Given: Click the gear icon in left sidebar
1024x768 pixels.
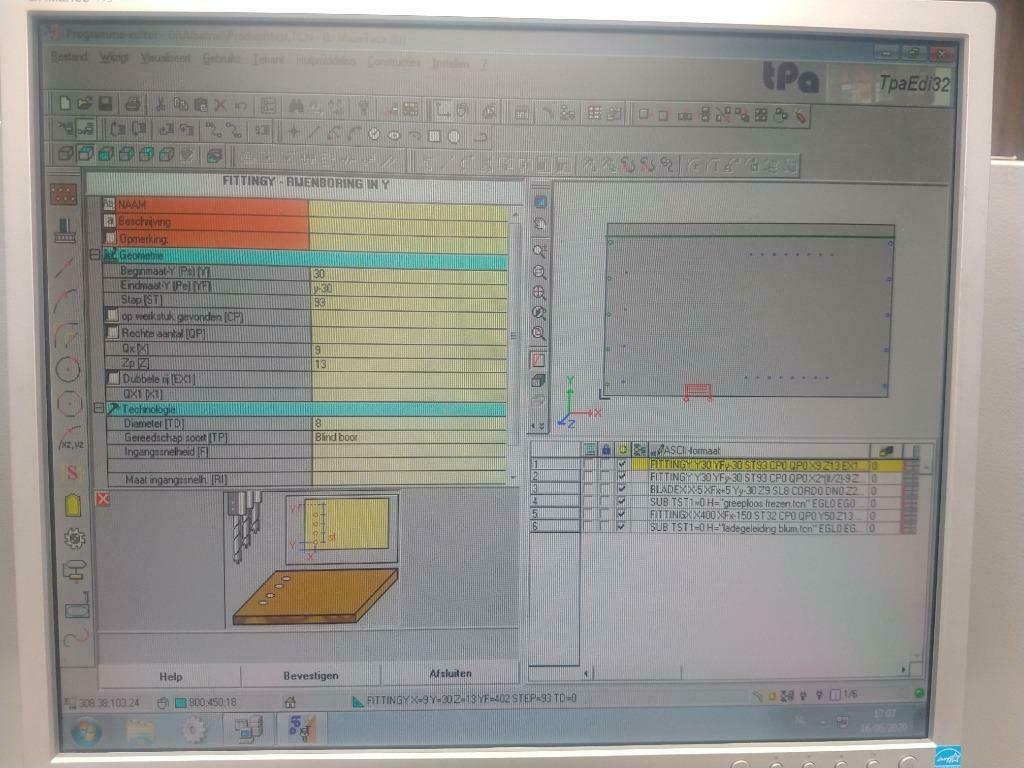Looking at the screenshot, I should click(74, 537).
